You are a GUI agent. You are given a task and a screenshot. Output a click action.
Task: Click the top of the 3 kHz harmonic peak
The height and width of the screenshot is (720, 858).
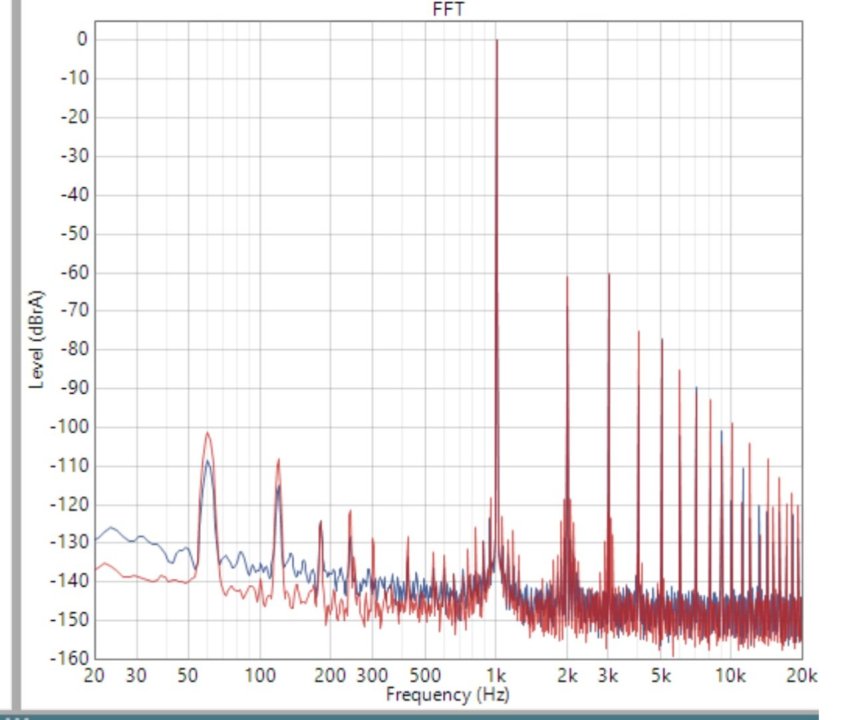point(608,275)
